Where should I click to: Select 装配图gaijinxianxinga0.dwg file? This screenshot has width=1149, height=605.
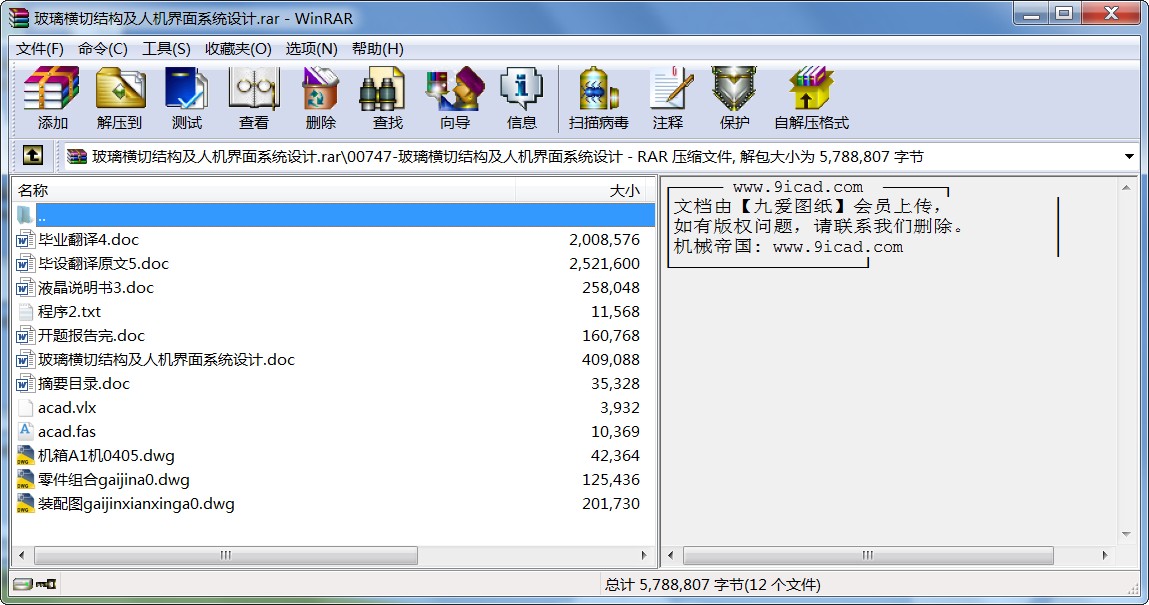click(x=136, y=504)
